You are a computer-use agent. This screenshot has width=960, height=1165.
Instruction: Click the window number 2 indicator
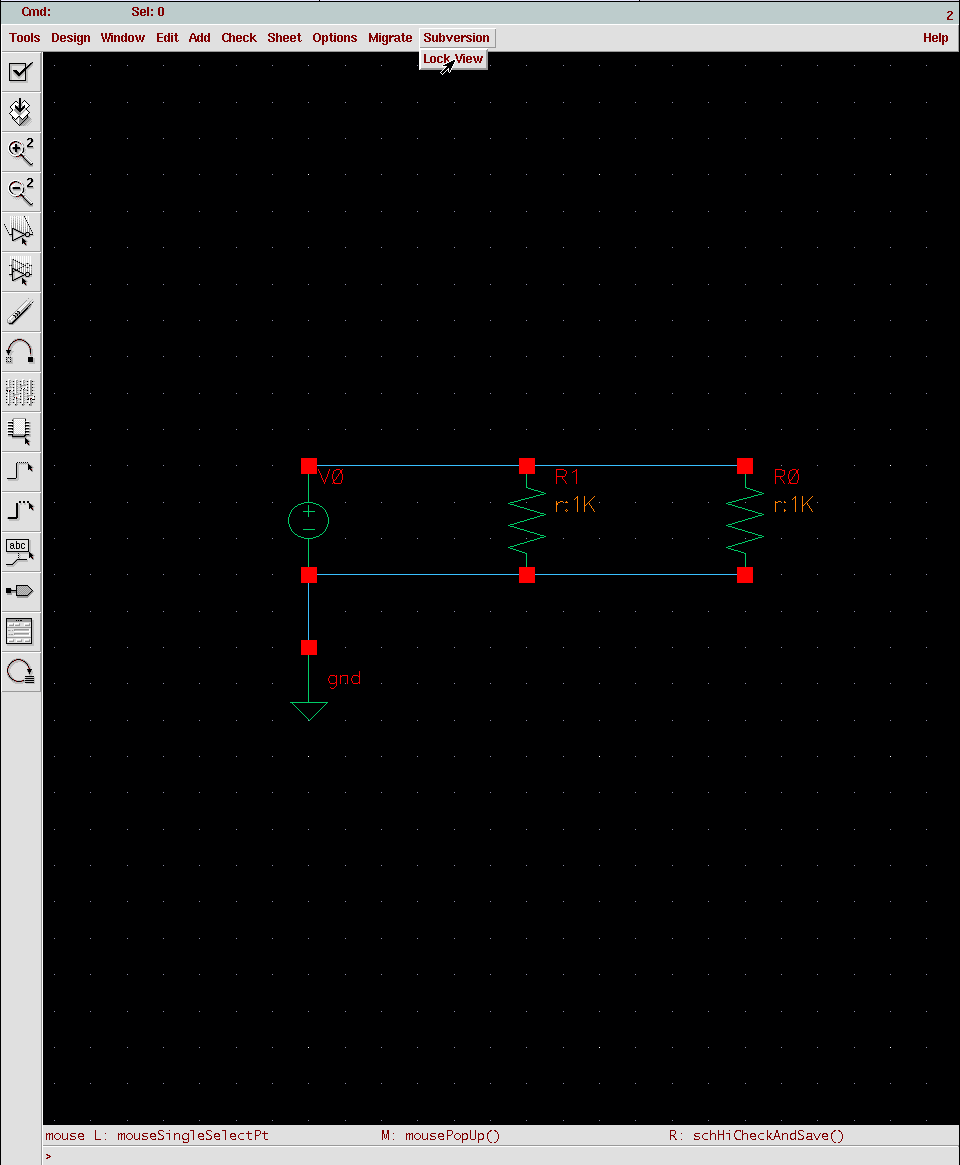tap(950, 16)
